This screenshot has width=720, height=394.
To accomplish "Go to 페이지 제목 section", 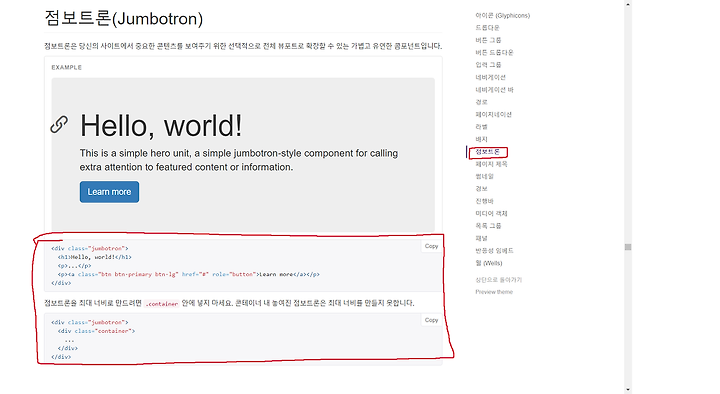I will click(491, 164).
